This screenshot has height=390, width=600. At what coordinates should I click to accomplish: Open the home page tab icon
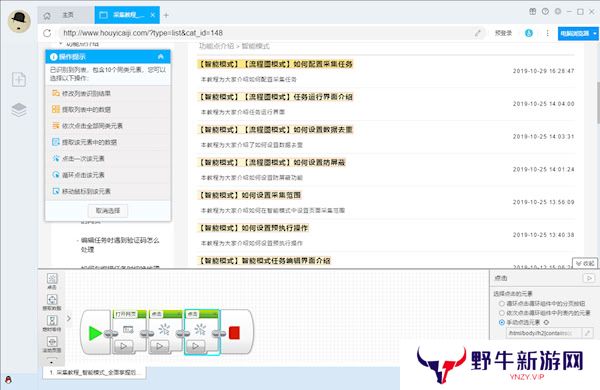tap(47, 15)
